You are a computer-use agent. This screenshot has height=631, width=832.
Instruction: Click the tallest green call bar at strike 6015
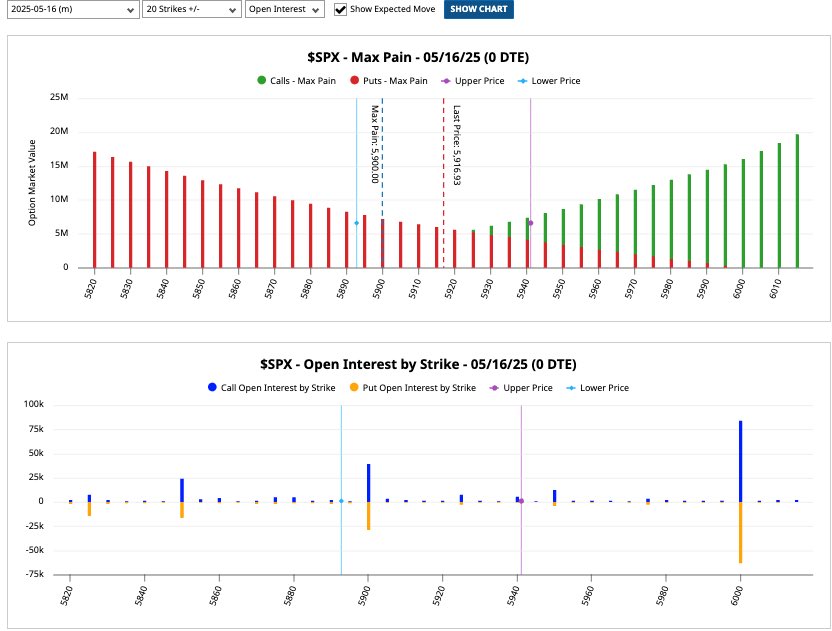797,201
